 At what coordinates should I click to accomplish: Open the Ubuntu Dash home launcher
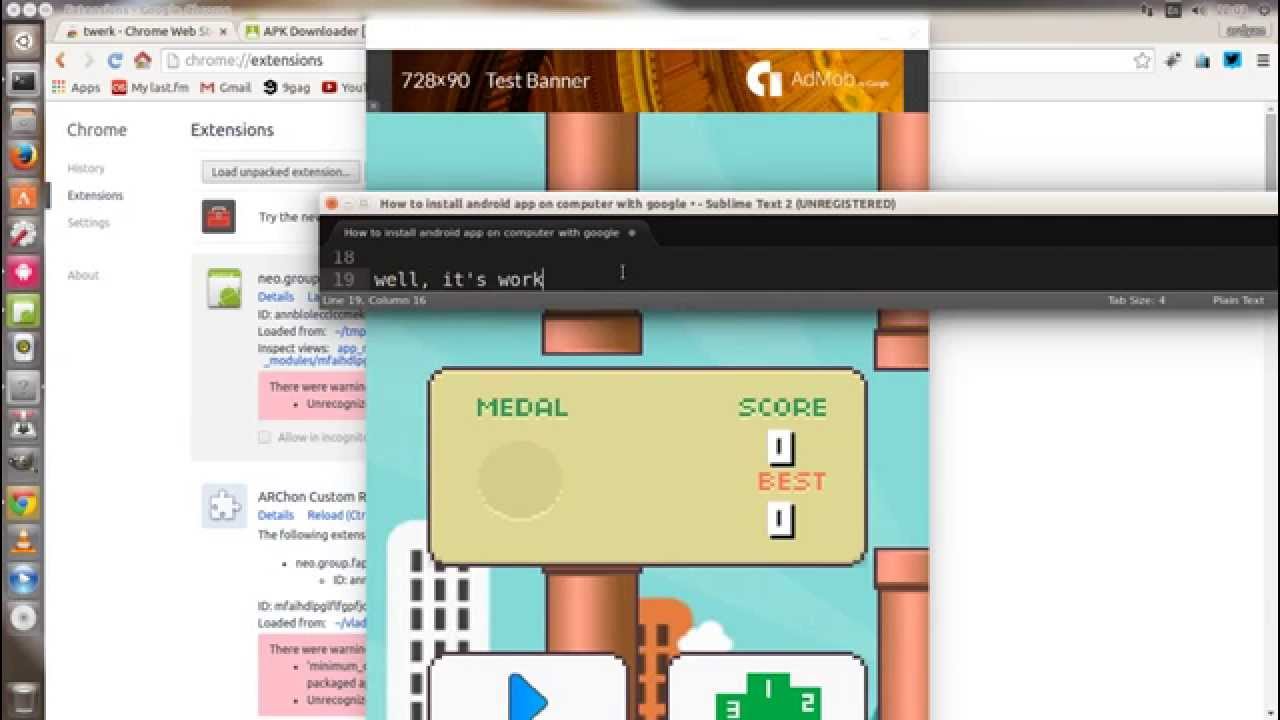tap(24, 42)
